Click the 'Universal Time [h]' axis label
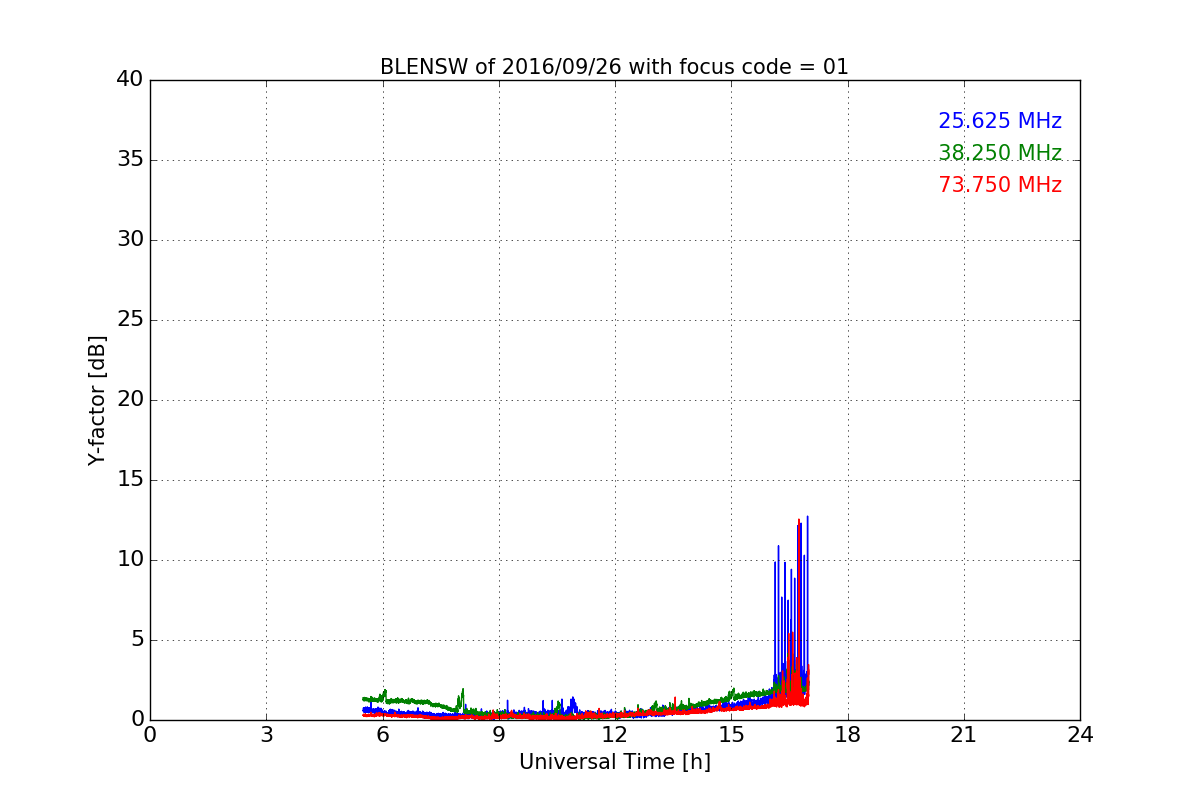The height and width of the screenshot is (800, 1200). 615,762
